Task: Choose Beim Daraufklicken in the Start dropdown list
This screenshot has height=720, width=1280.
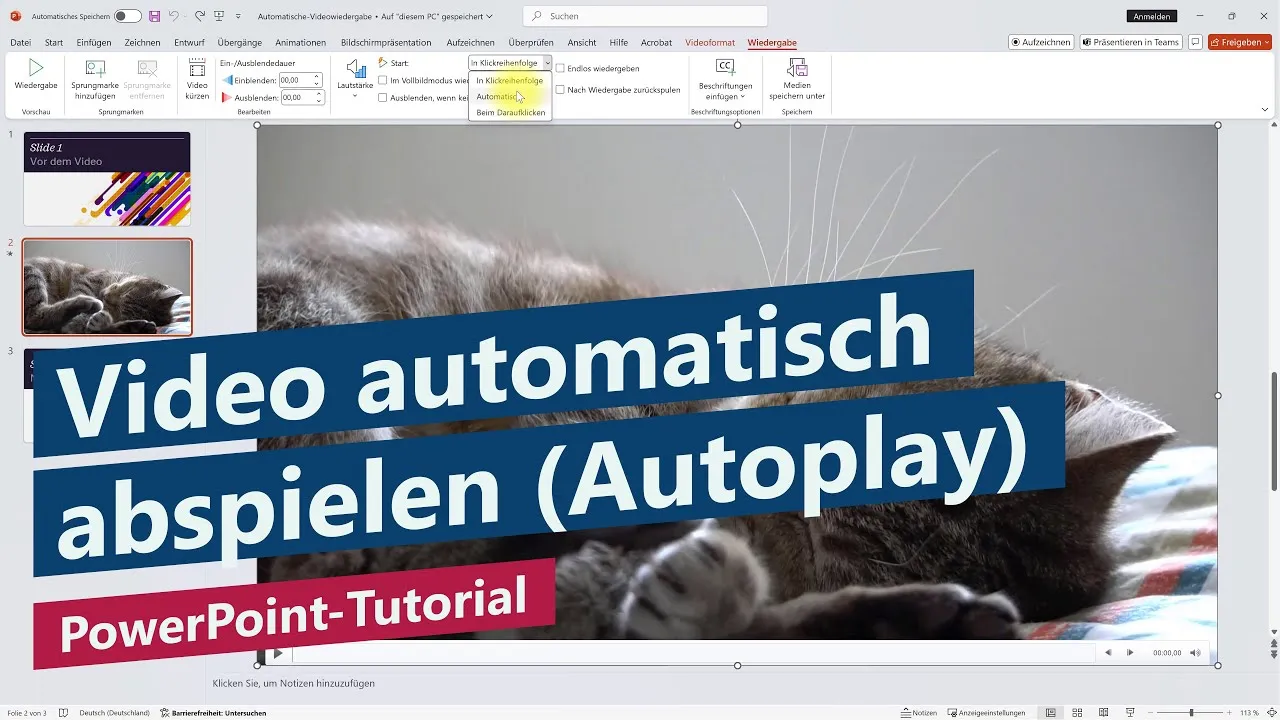Action: pyautogui.click(x=510, y=112)
